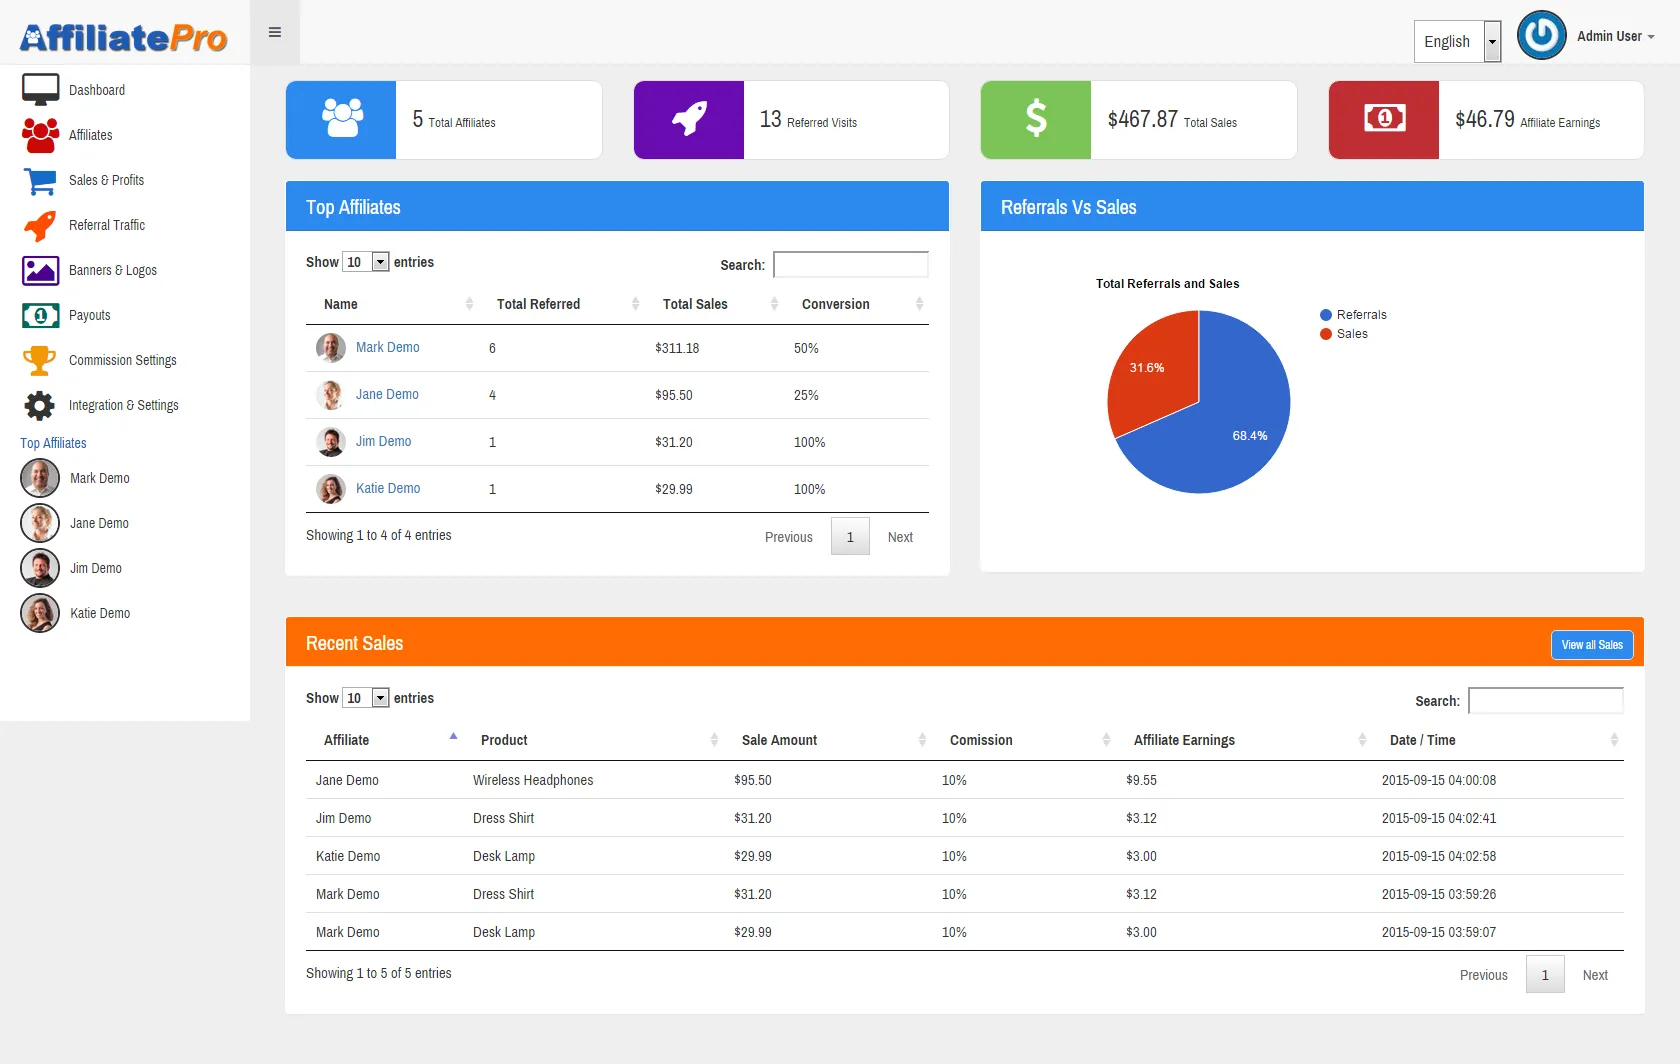
Task: Sort Top Affiliates table by Conversion column
Action: [836, 304]
